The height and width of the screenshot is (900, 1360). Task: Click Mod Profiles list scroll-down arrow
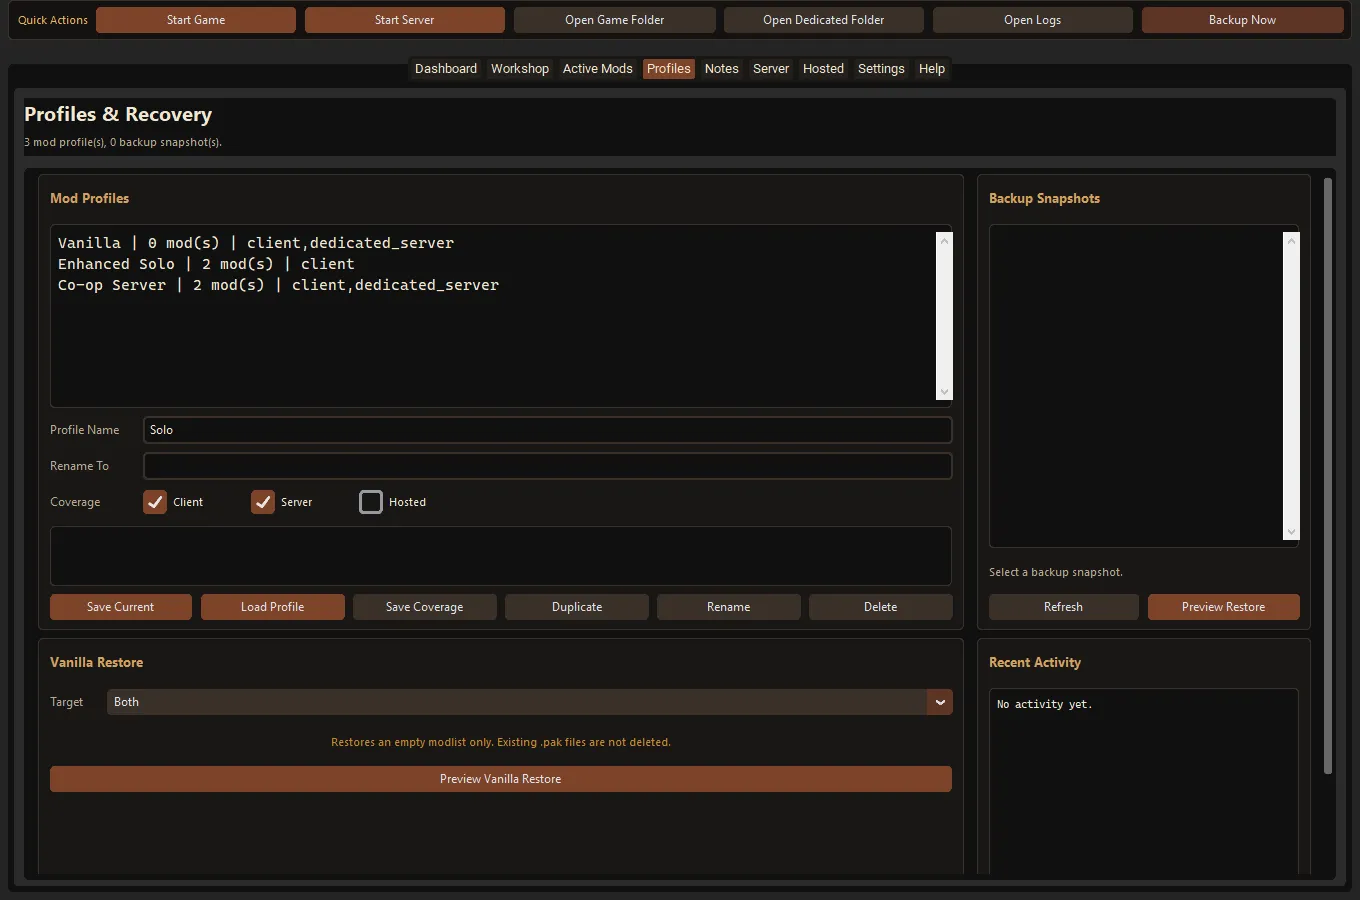[x=945, y=392]
